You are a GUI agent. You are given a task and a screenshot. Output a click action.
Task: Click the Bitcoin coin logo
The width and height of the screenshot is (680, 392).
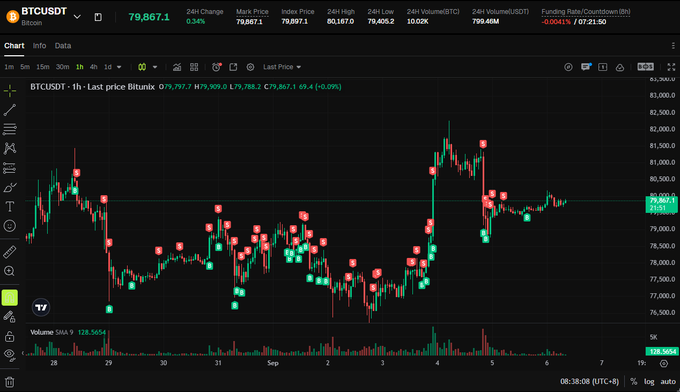tap(12, 16)
